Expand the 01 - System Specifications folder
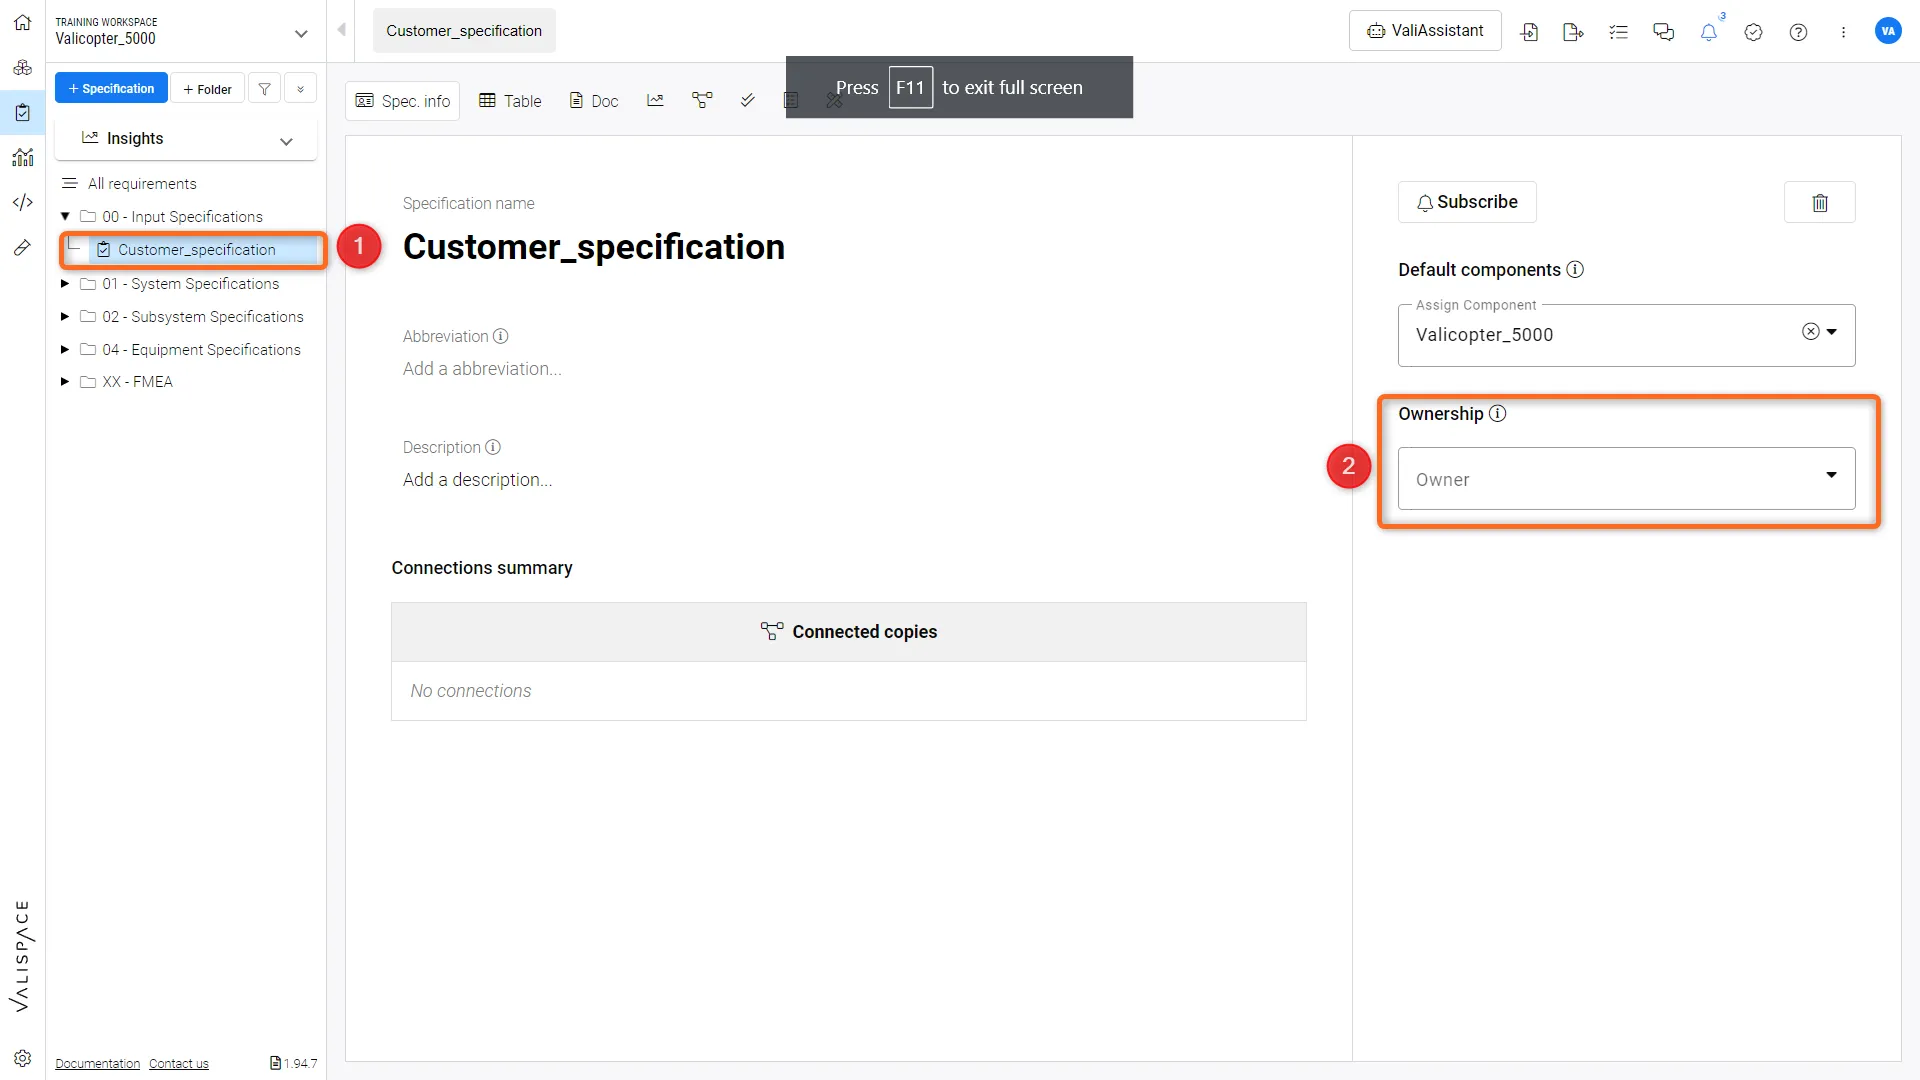Image resolution: width=1920 pixels, height=1080 pixels. 65,284
